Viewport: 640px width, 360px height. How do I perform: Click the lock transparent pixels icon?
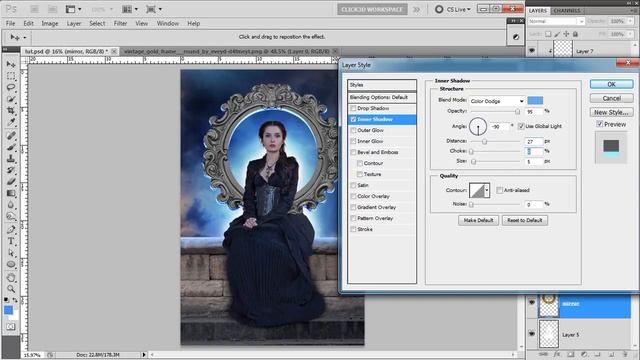[548, 34]
